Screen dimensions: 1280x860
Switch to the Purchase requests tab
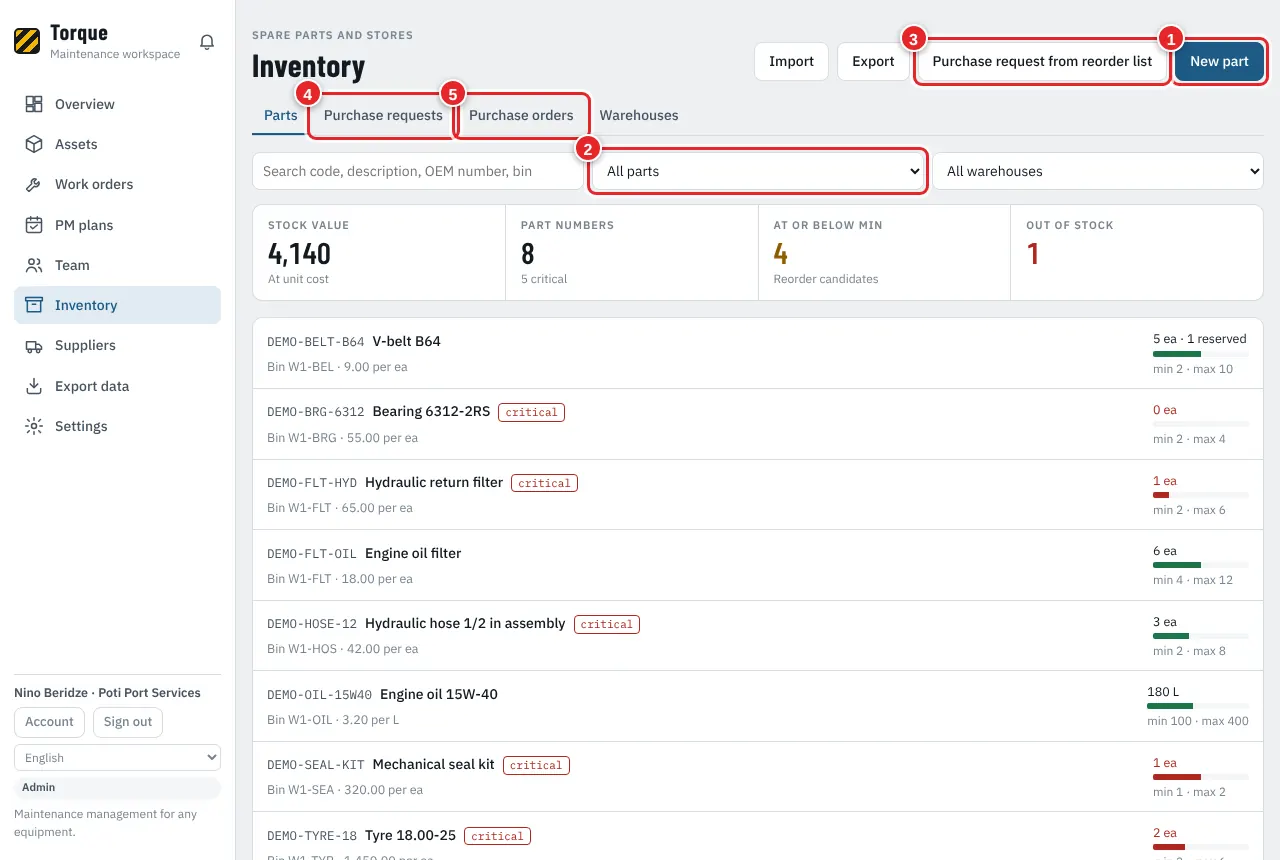pyautogui.click(x=383, y=115)
